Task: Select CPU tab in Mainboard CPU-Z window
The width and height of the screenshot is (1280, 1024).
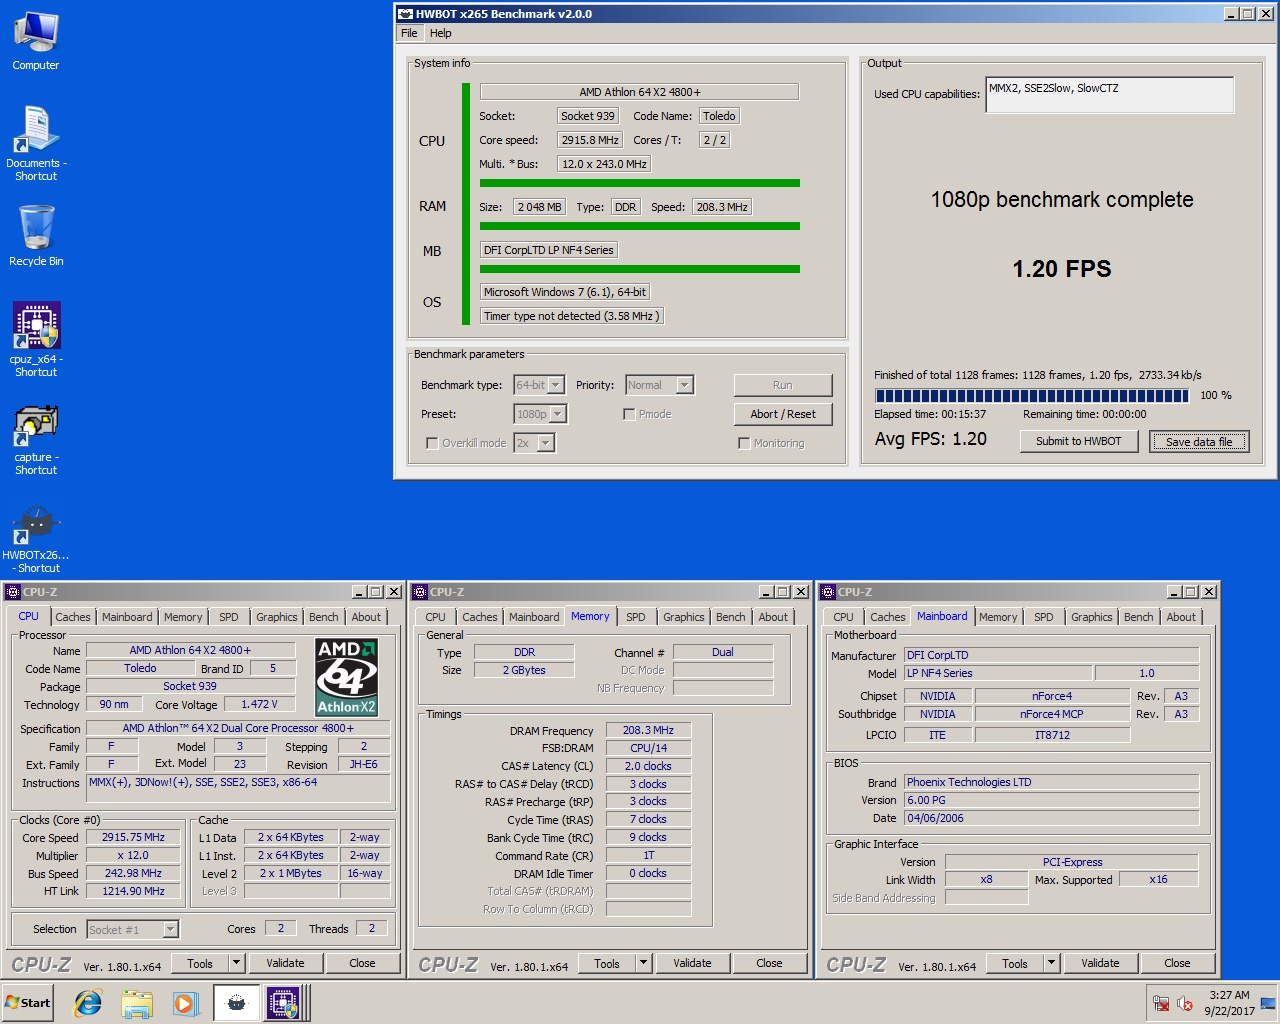Action: click(x=844, y=617)
